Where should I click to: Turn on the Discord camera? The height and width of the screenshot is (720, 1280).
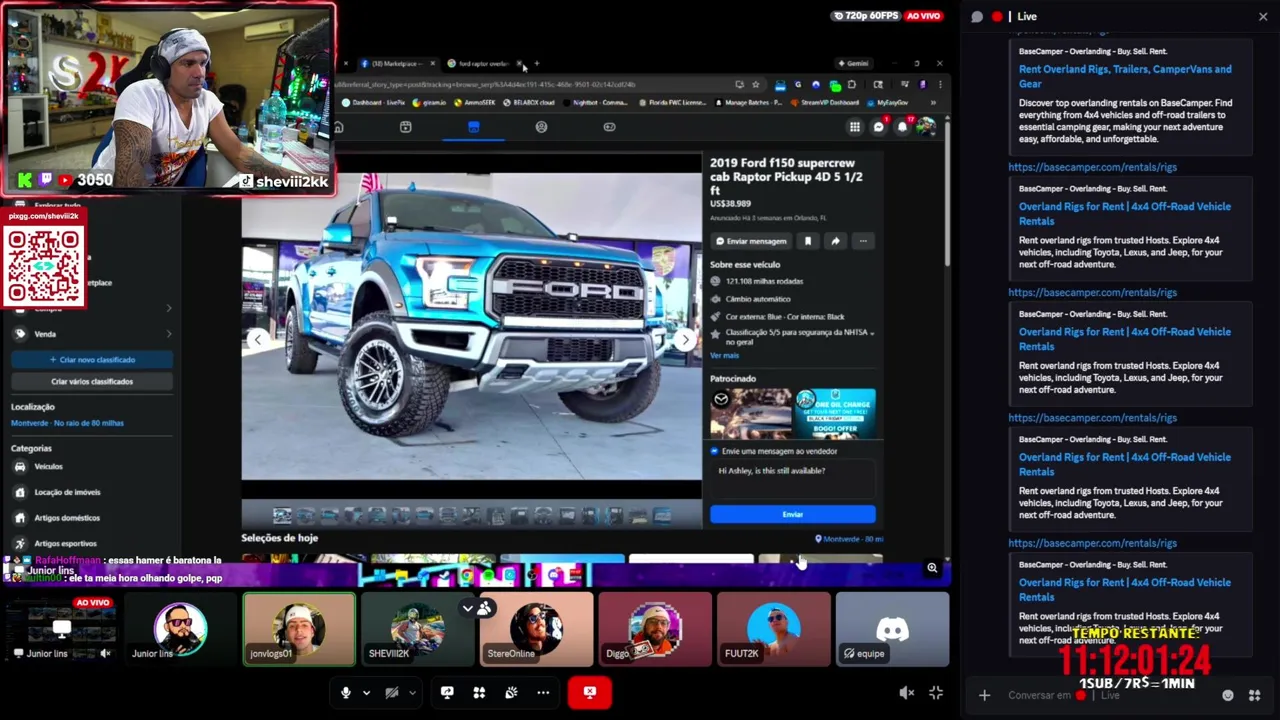392,692
